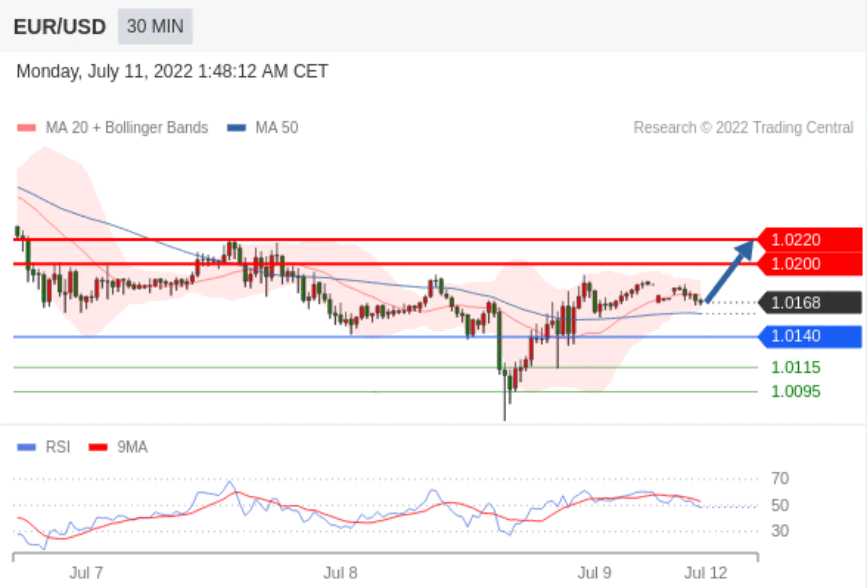The width and height of the screenshot is (867, 588).
Task: Click the RSI 30 axis label
Action: [780, 531]
